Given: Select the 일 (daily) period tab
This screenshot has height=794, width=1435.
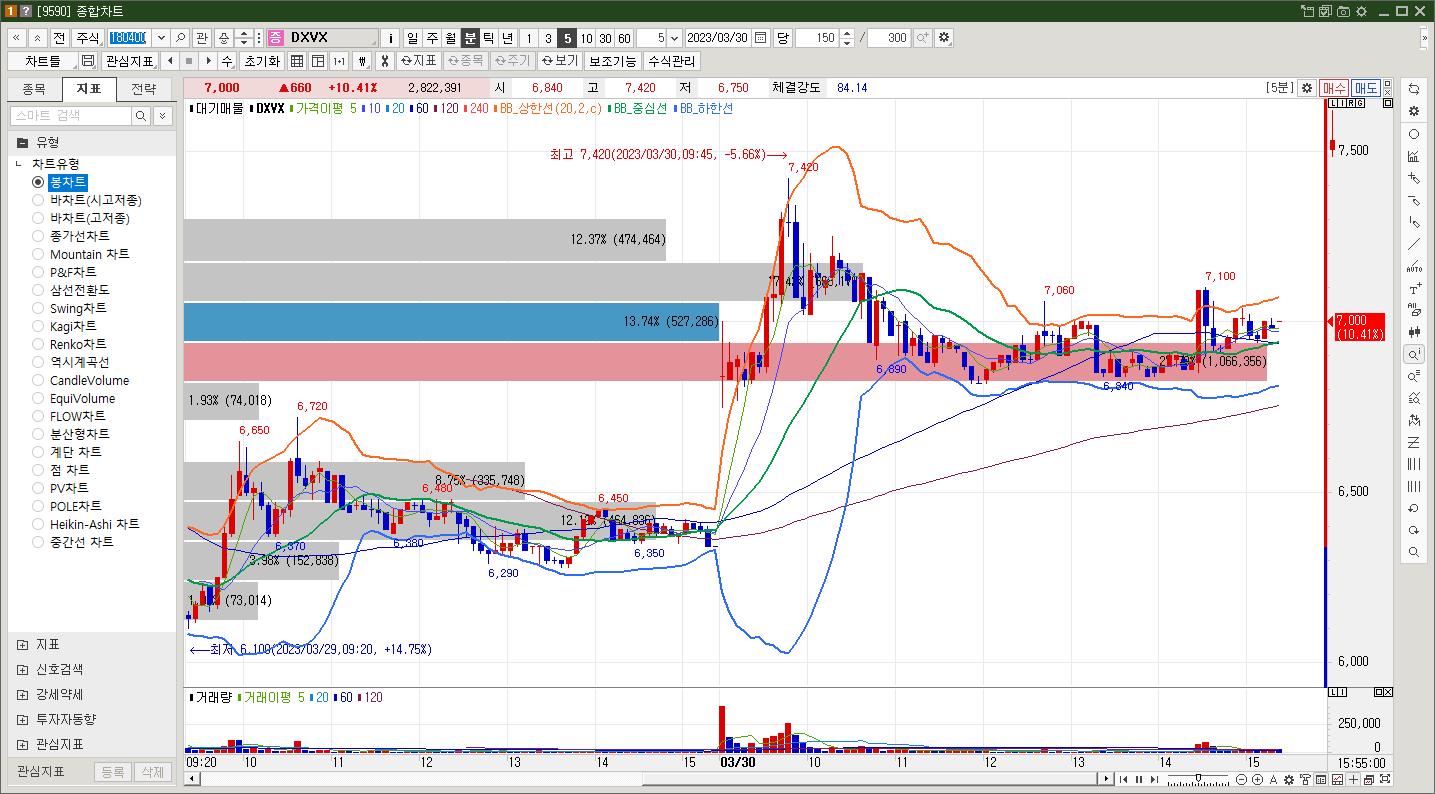Looking at the screenshot, I should pos(413,38).
